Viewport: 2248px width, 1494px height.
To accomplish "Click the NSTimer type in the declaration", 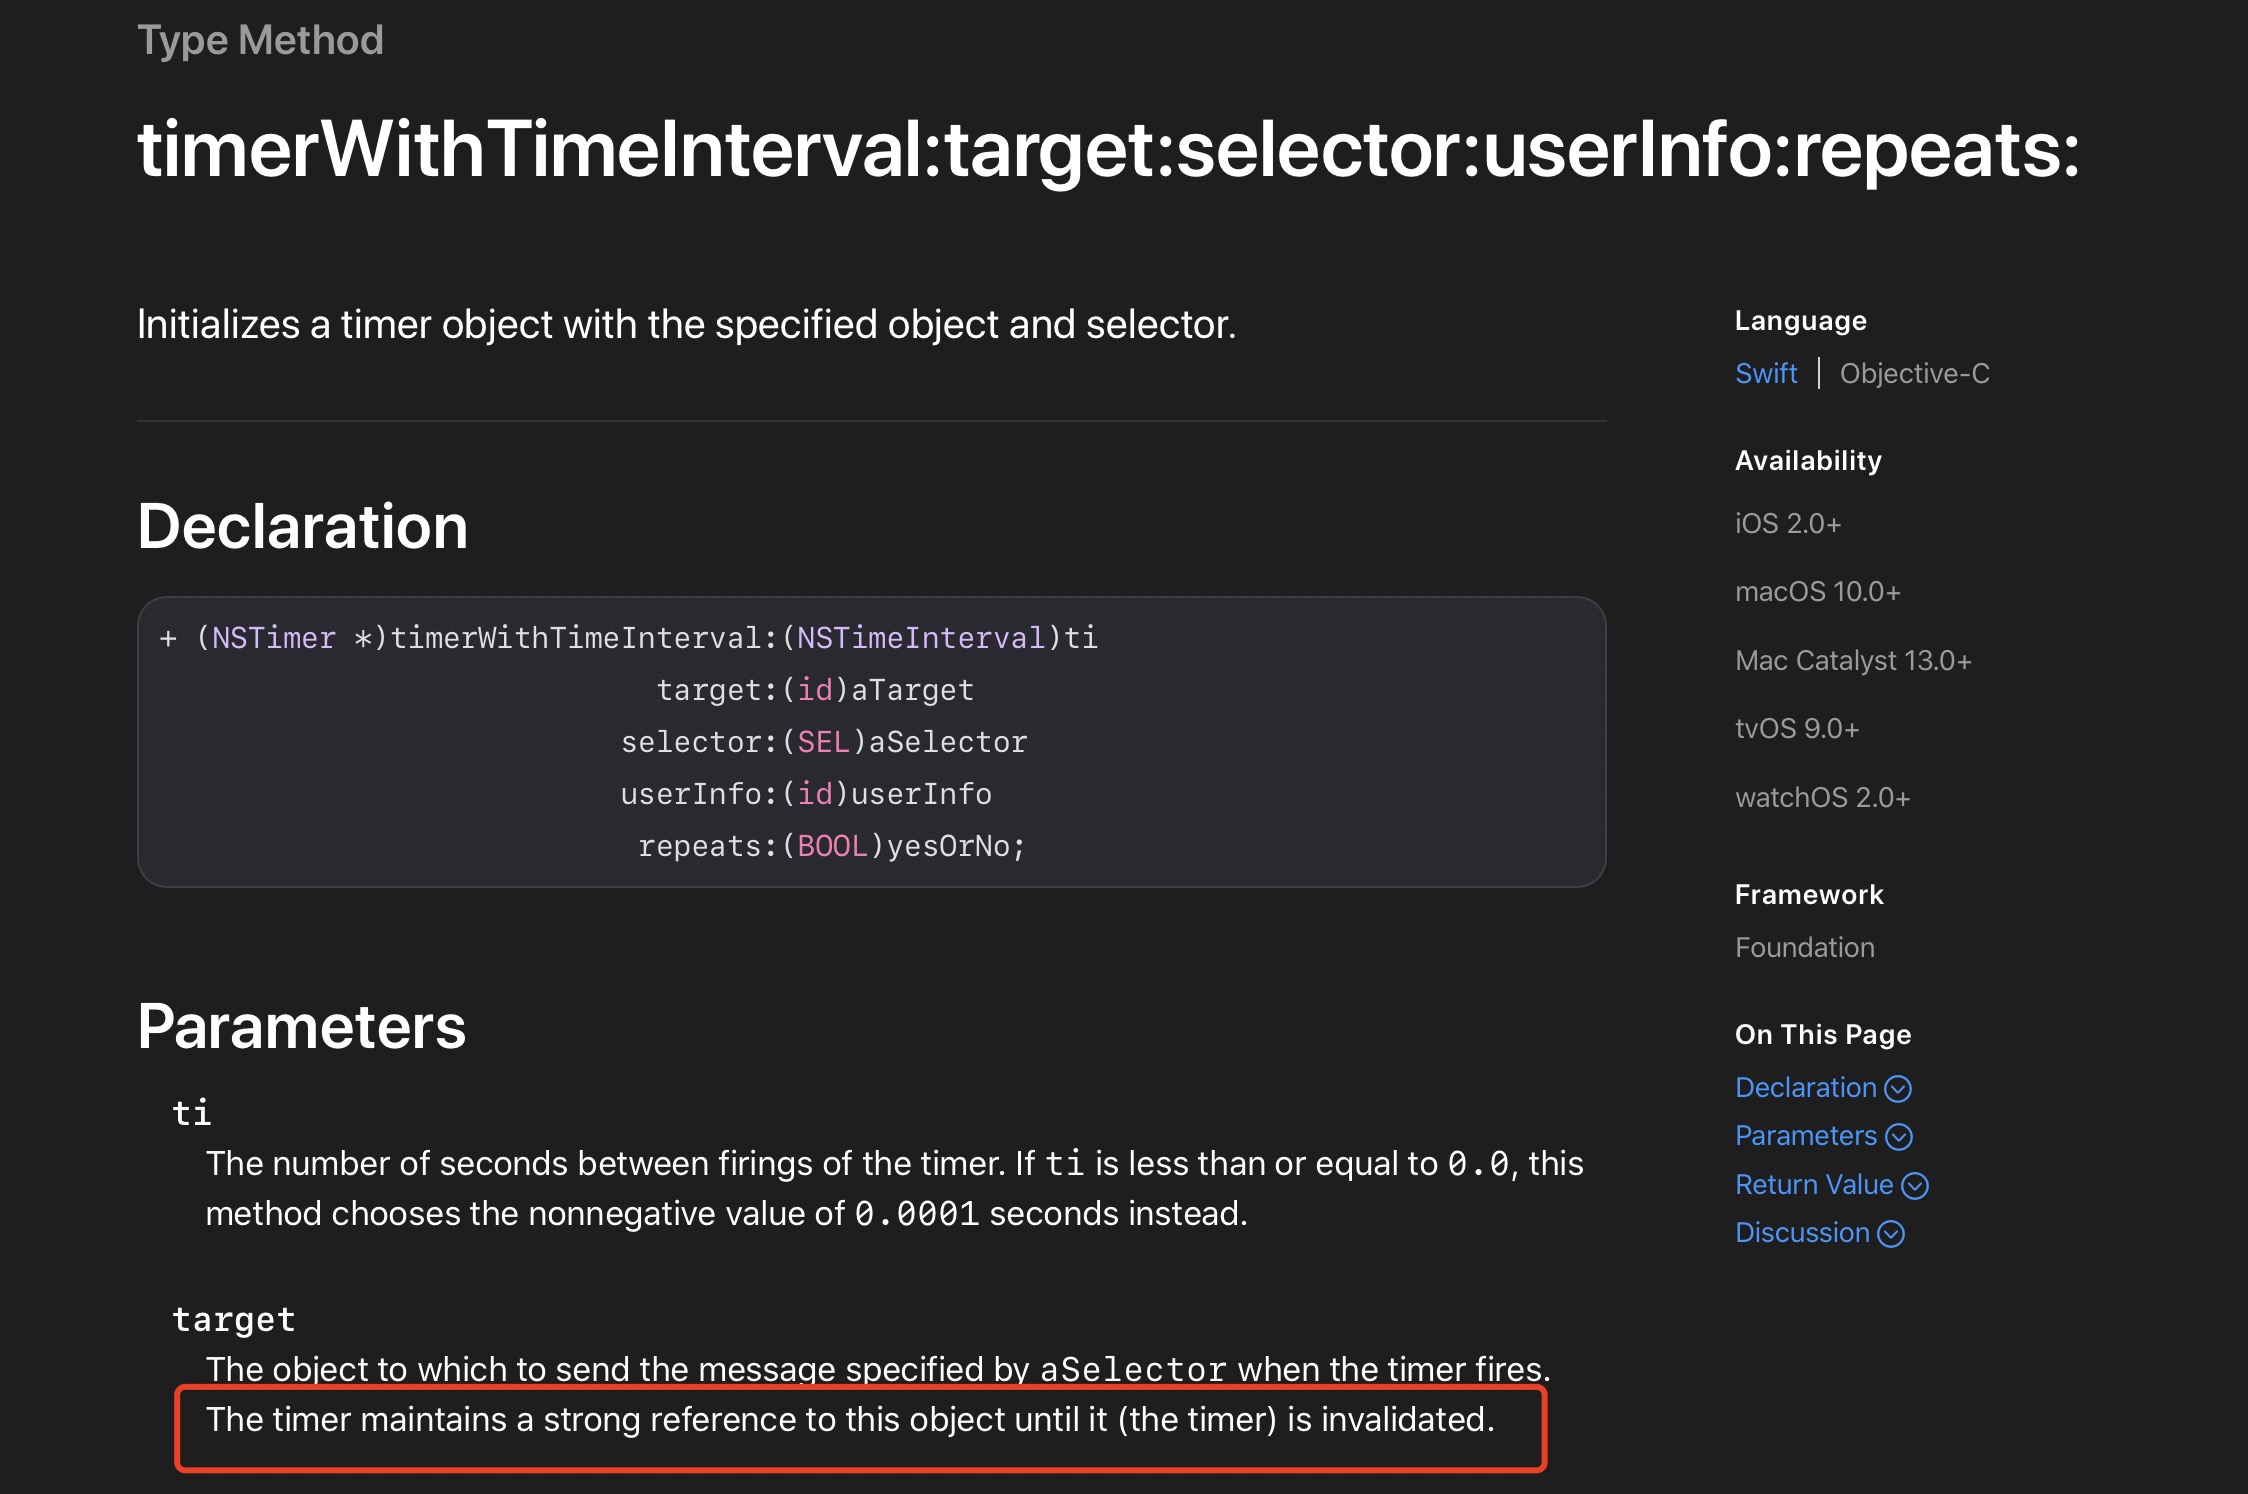I will coord(273,638).
